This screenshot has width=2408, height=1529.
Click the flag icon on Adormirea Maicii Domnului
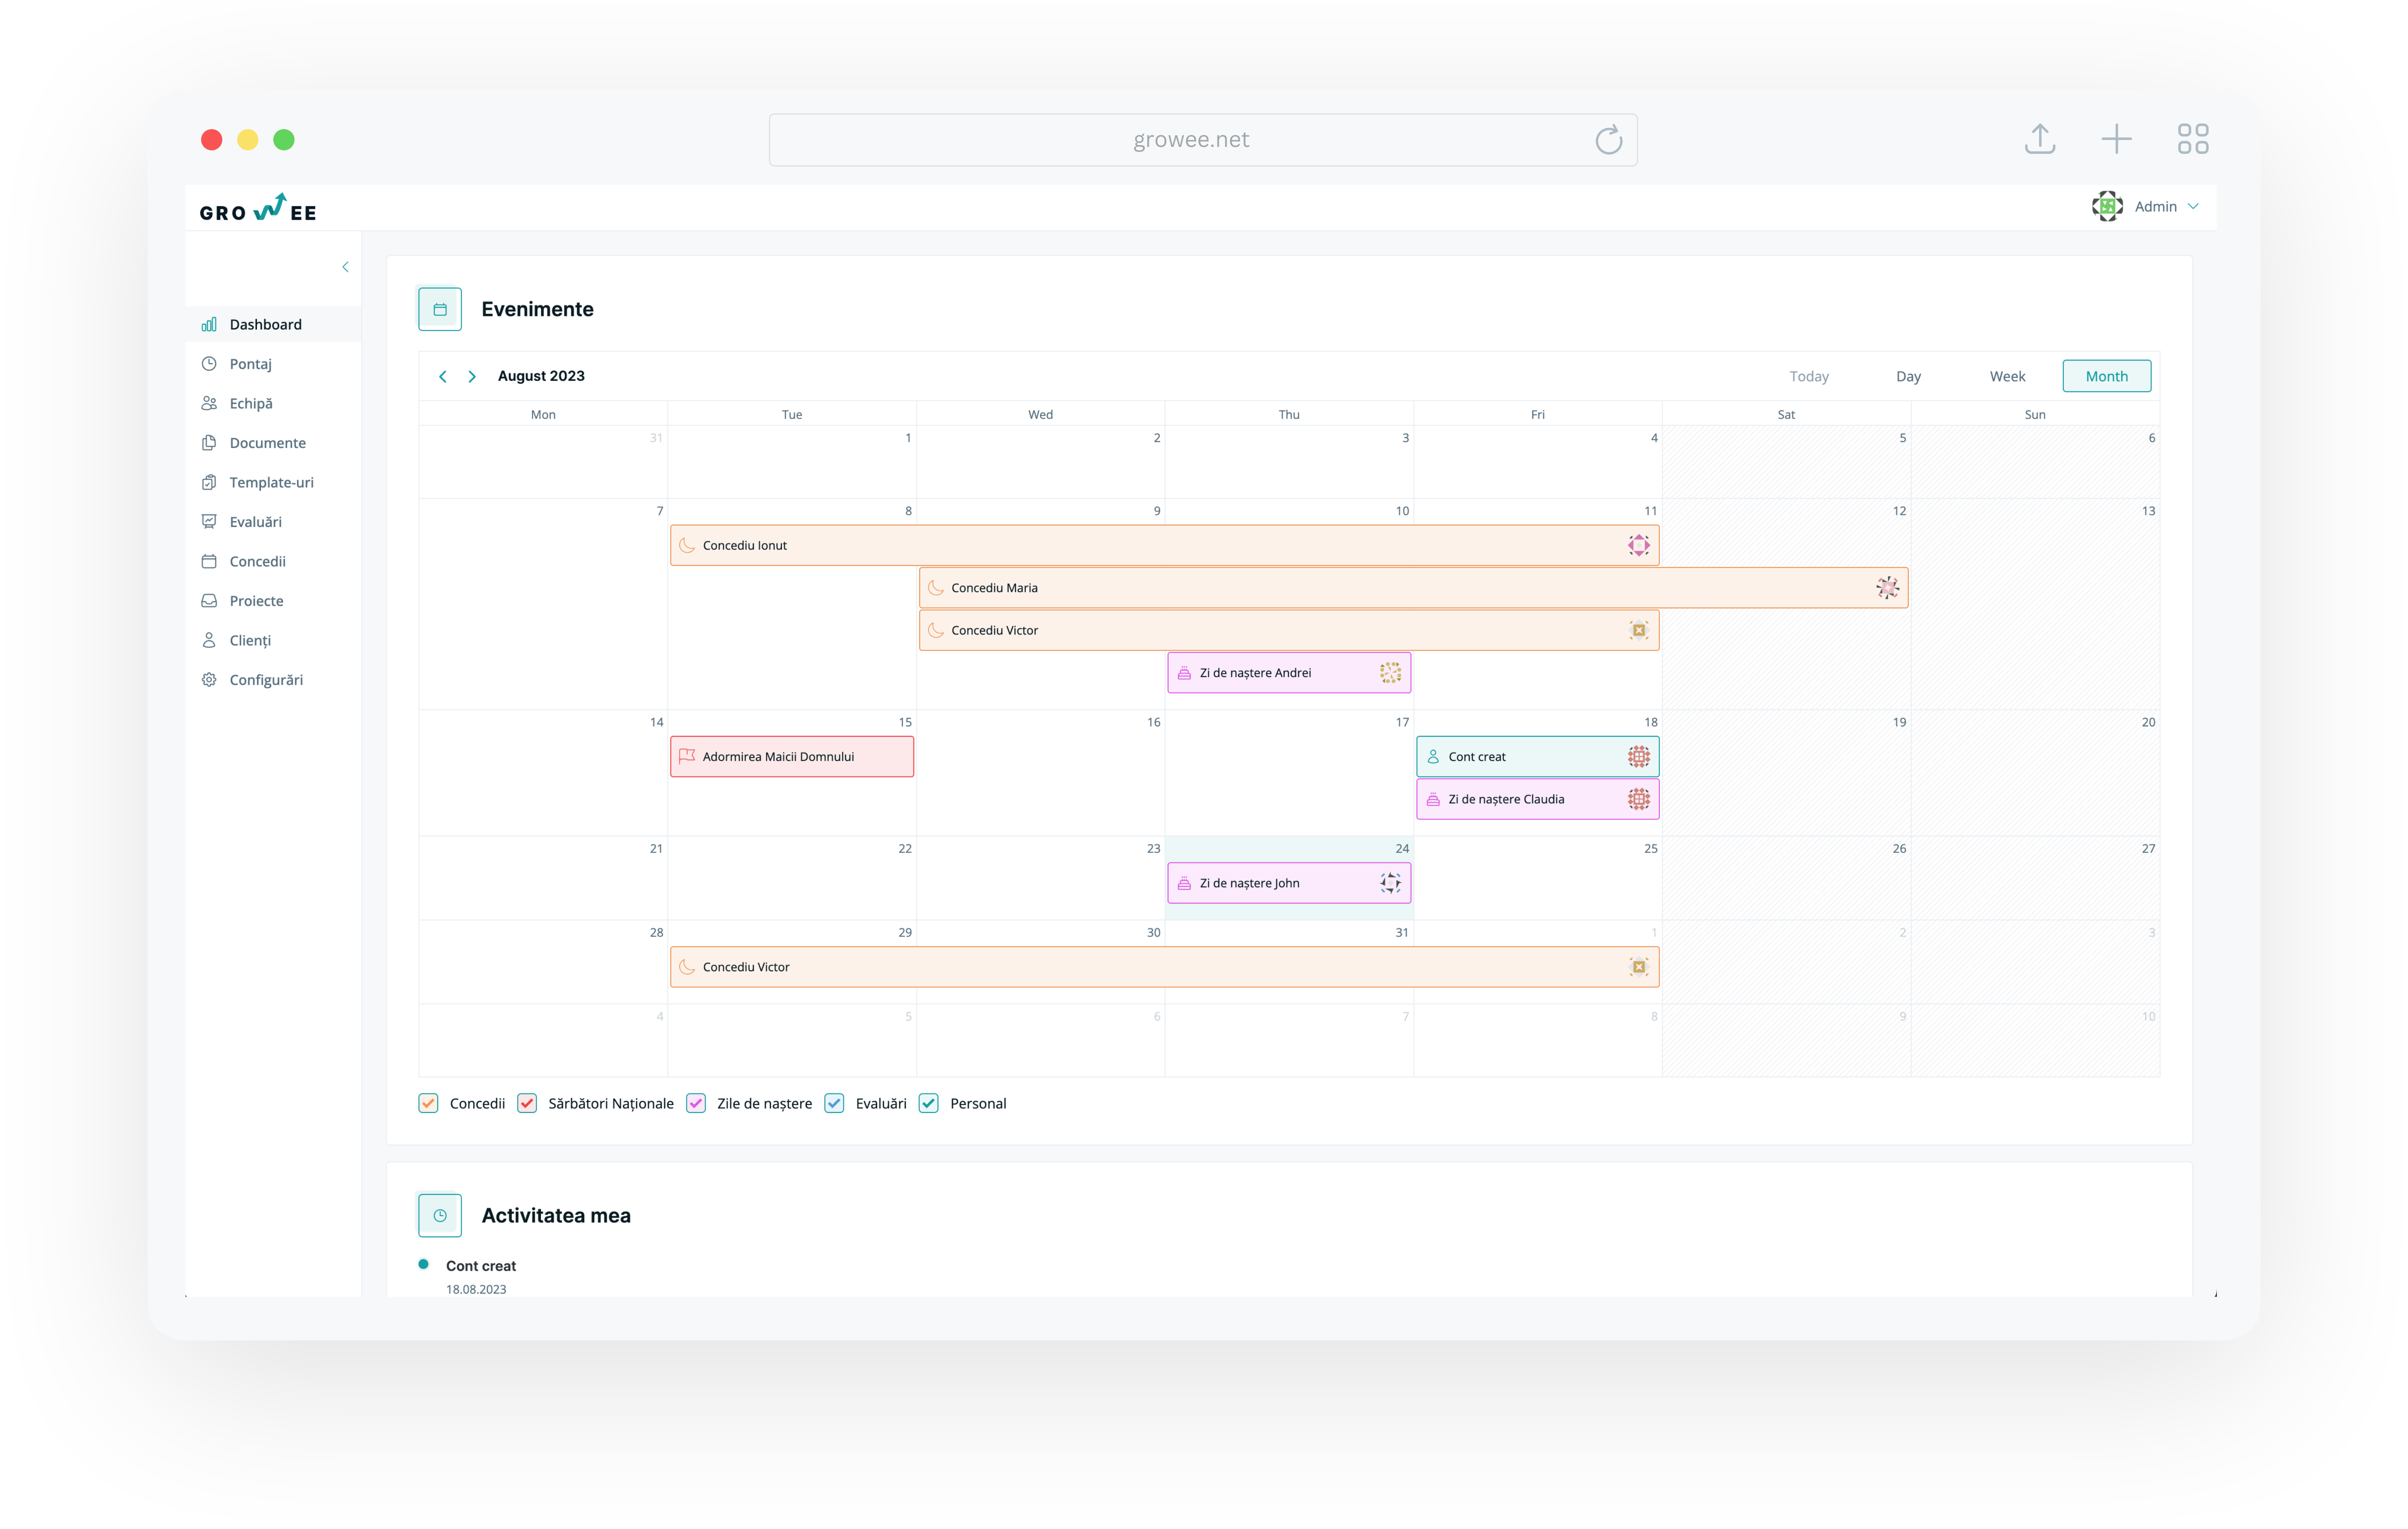[687, 757]
